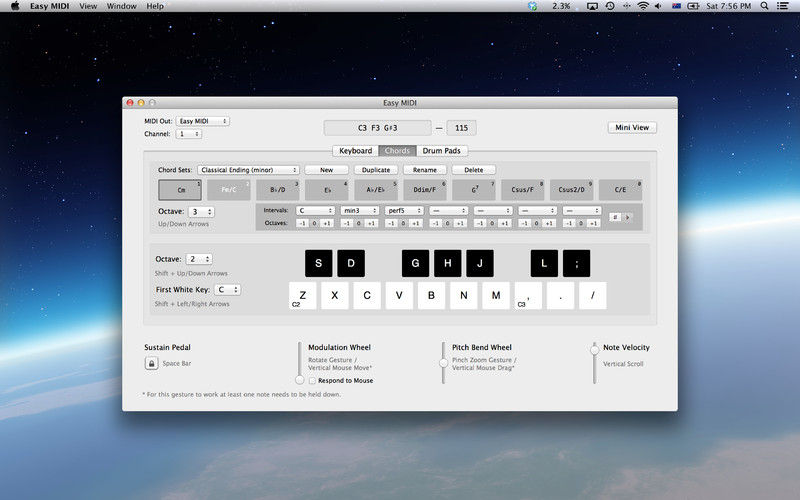Viewport: 800px width, 500px height.
Task: Open the MIDI Out dropdown
Action: (203, 121)
